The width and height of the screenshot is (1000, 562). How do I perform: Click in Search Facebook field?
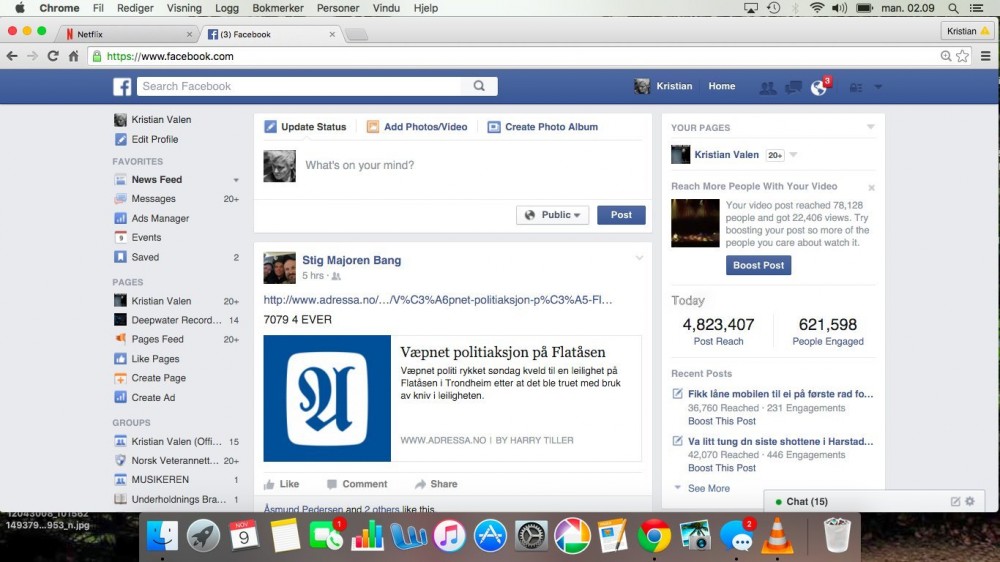pyautogui.click(x=300, y=86)
